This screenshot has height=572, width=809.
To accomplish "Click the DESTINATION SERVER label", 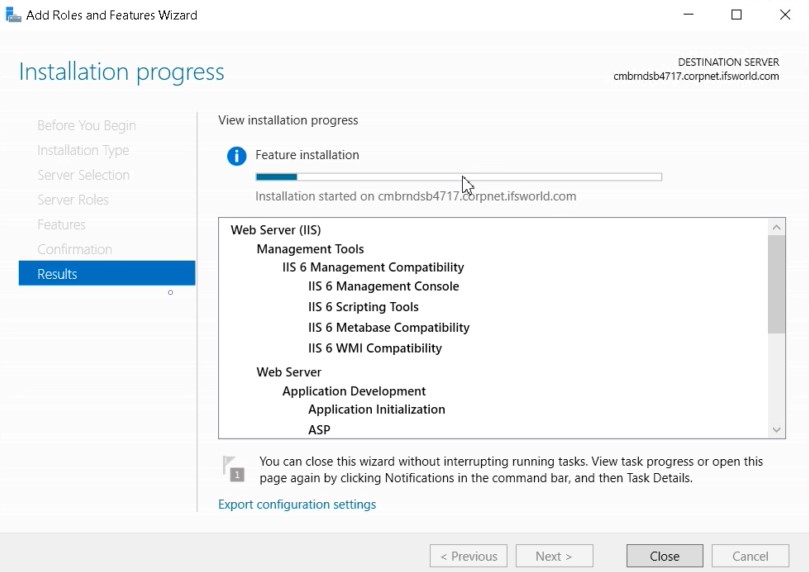I will point(729,62).
